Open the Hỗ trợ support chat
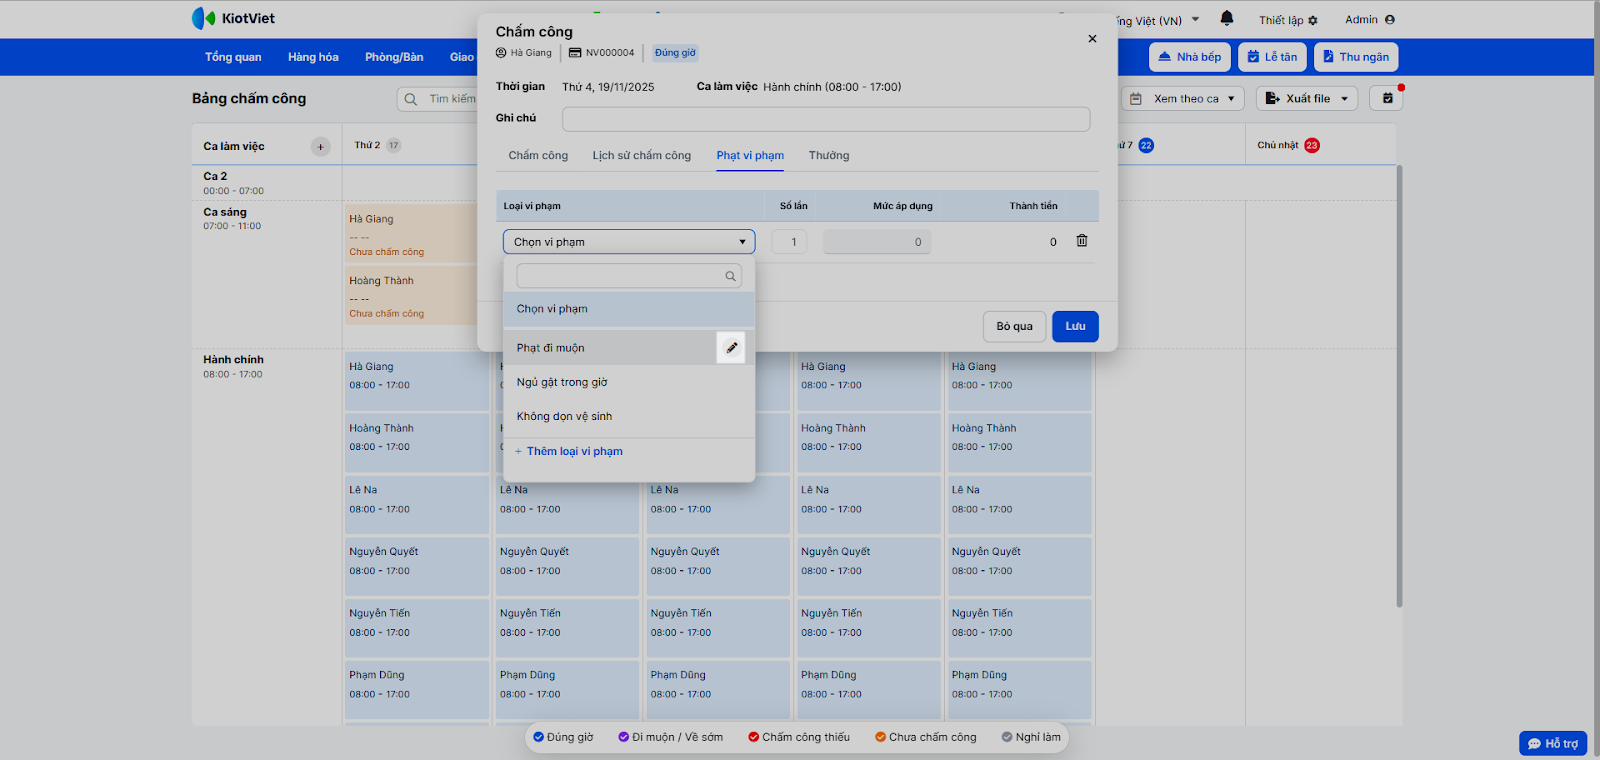This screenshot has width=1600, height=760. click(x=1553, y=743)
